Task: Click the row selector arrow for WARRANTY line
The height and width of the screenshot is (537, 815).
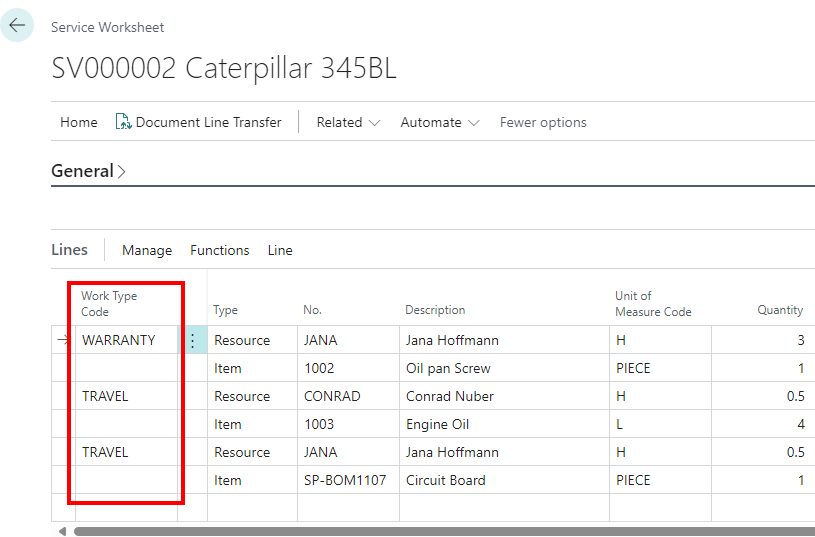Action: coord(63,340)
